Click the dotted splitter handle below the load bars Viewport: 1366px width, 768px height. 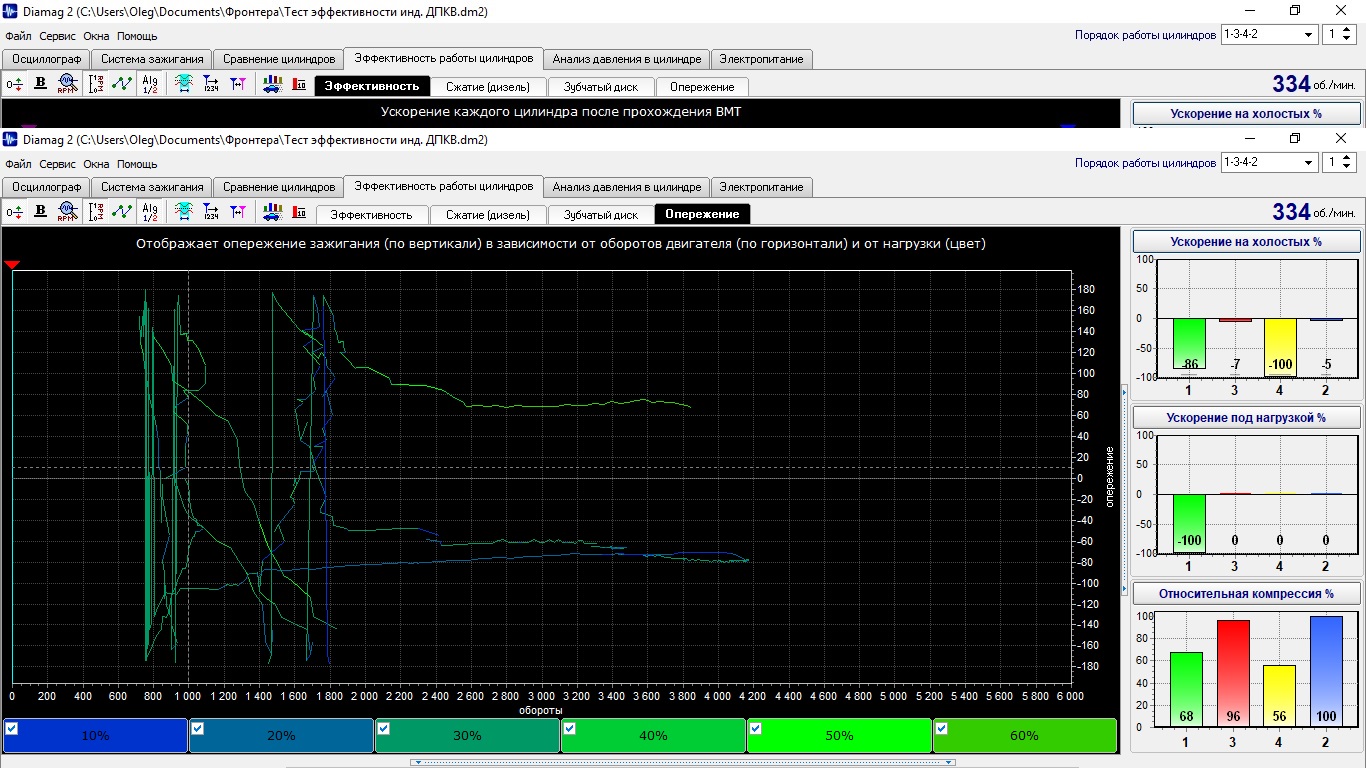[683, 762]
